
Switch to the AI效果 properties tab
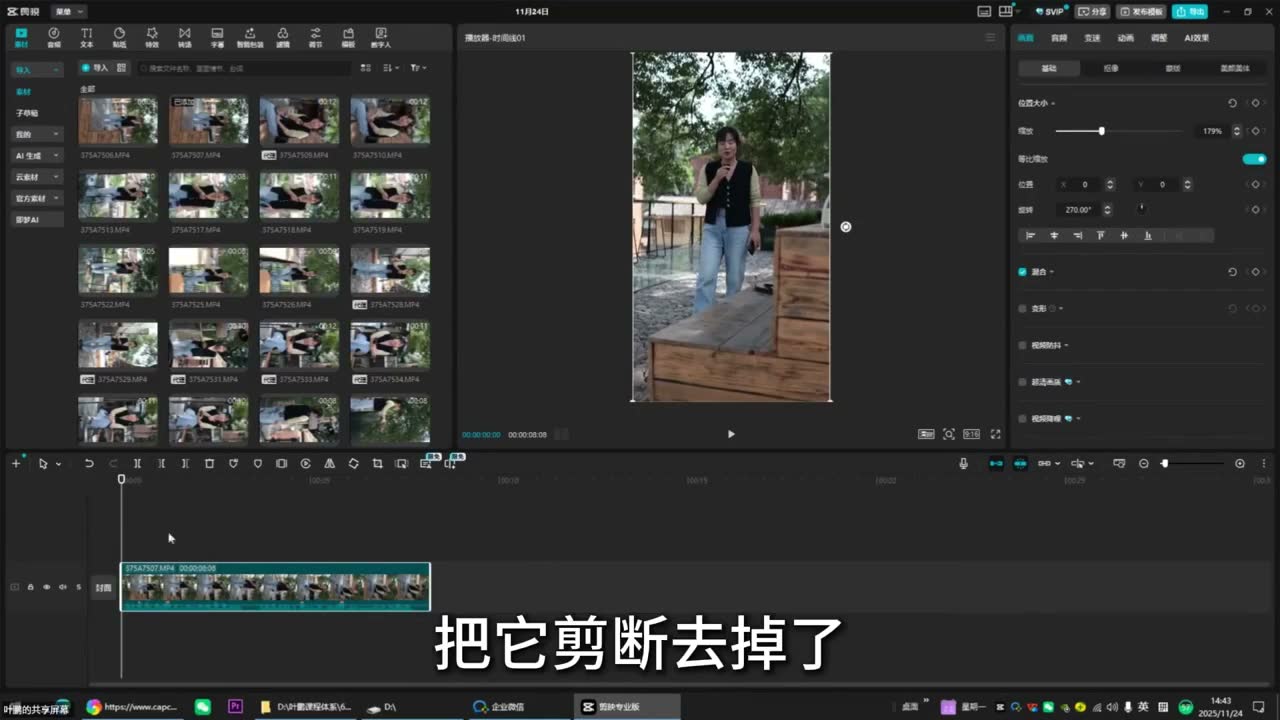(1197, 38)
